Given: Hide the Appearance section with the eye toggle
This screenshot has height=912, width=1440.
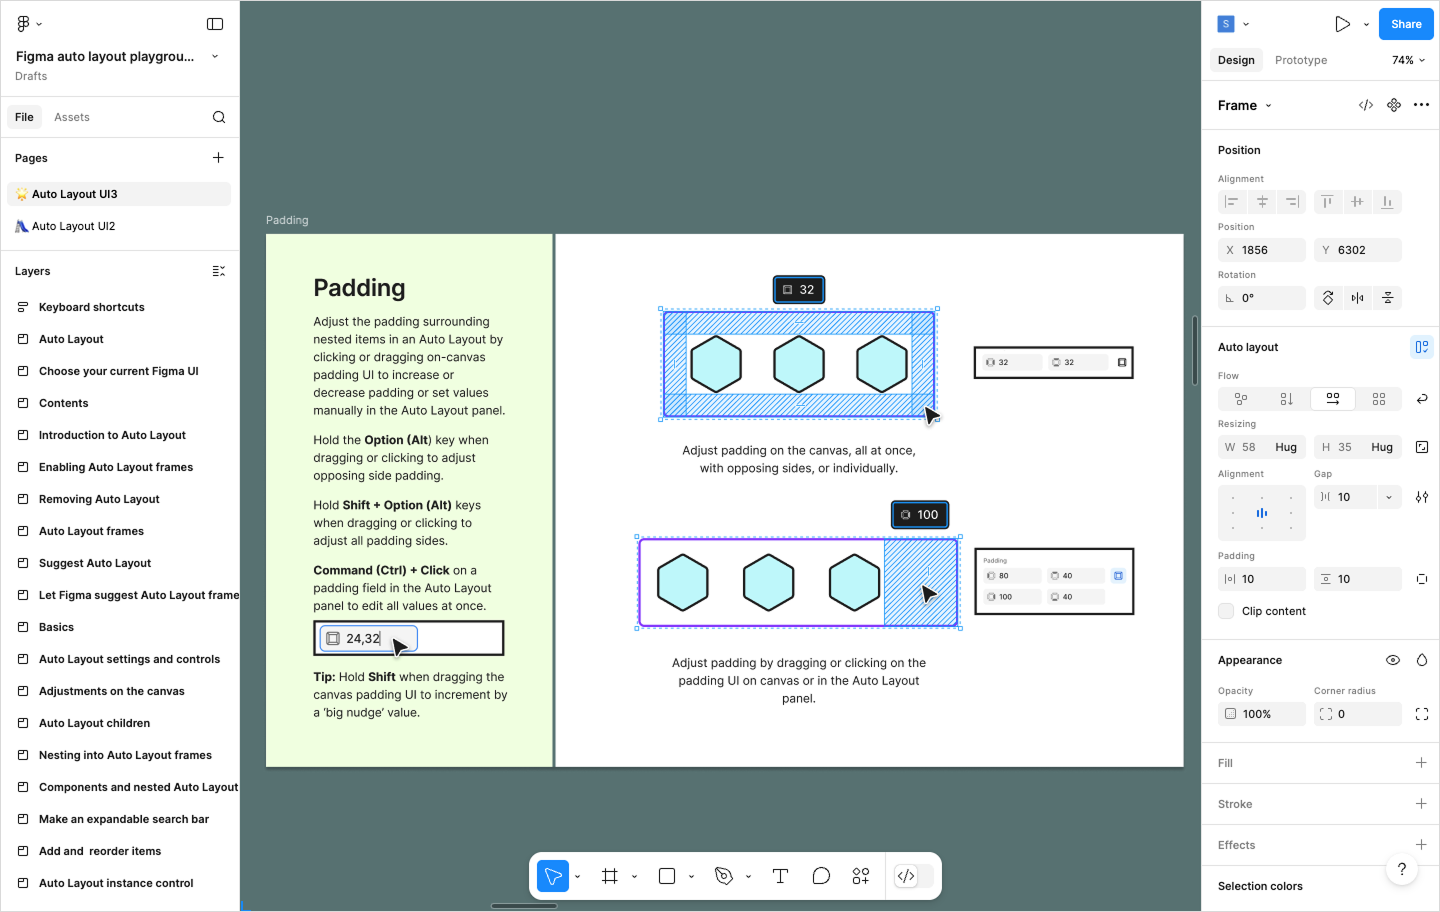Looking at the screenshot, I should [1392, 660].
